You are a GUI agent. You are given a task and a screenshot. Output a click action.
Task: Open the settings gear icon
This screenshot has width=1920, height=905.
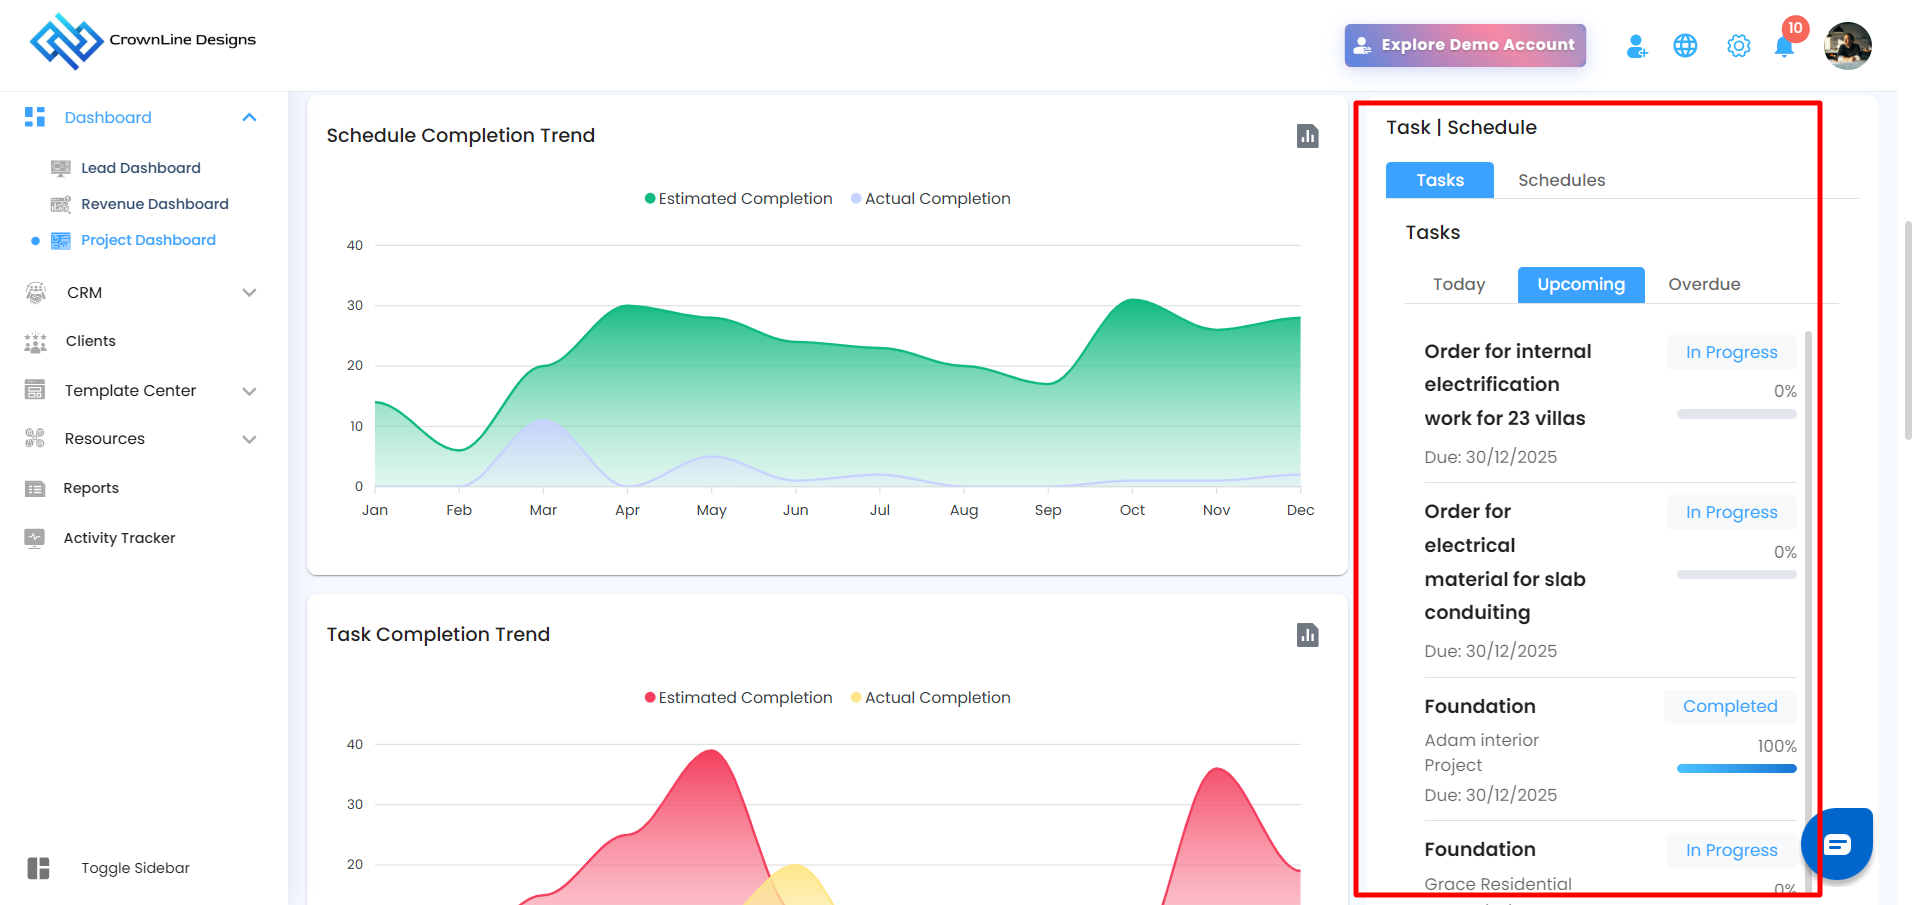coord(1738,46)
